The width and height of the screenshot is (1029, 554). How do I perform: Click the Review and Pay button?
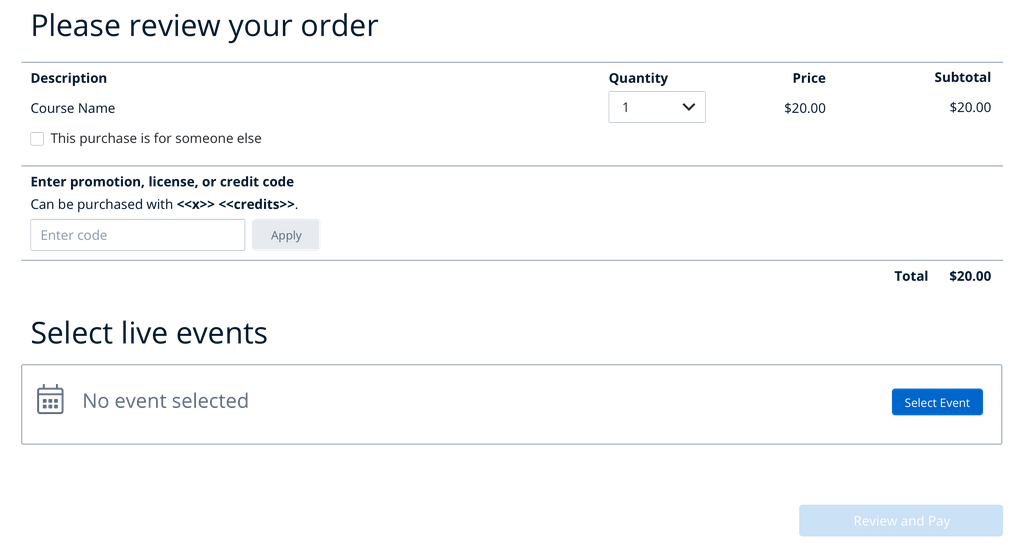pos(901,521)
